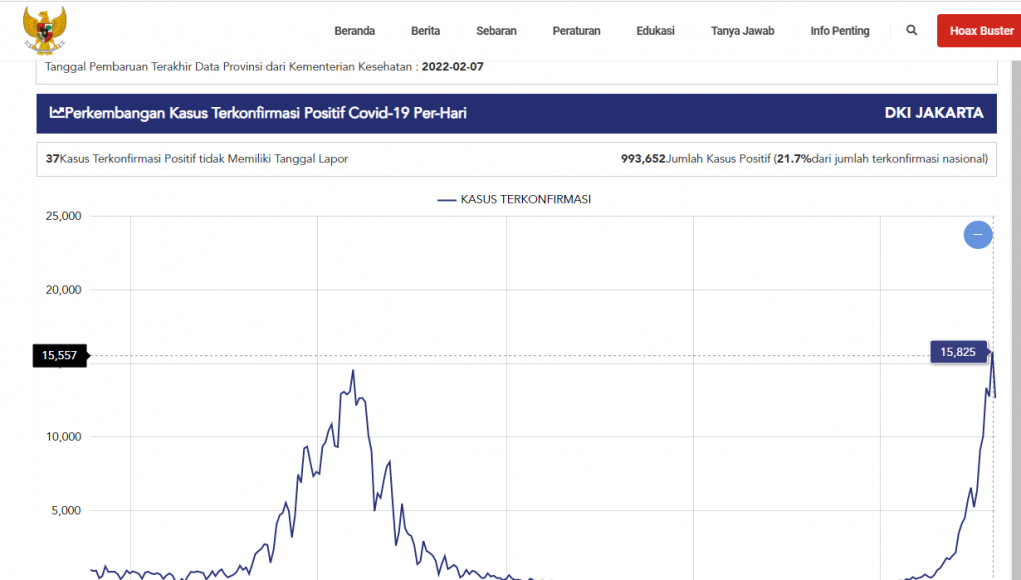Screen dimensions: 1021x580
Task: Click the Garuda emblem logo
Action: (44, 30)
